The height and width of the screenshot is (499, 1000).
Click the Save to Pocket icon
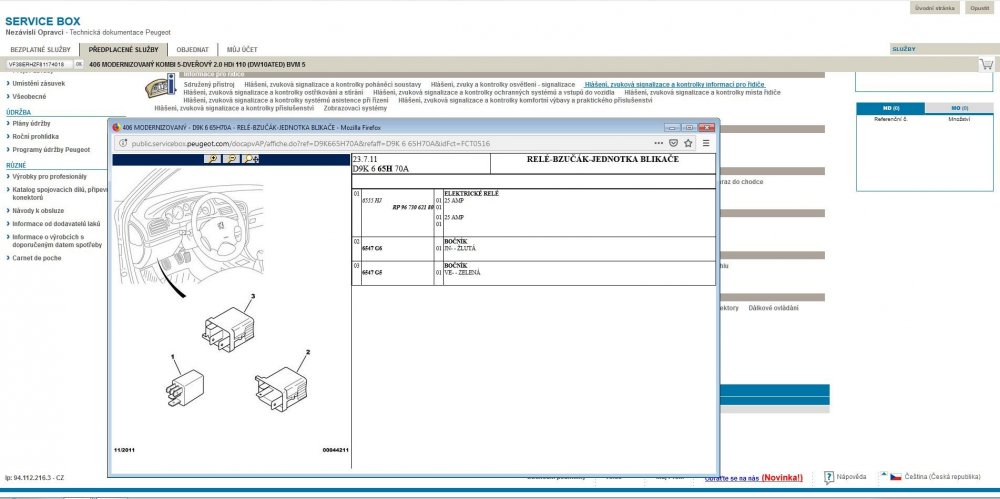click(x=673, y=143)
